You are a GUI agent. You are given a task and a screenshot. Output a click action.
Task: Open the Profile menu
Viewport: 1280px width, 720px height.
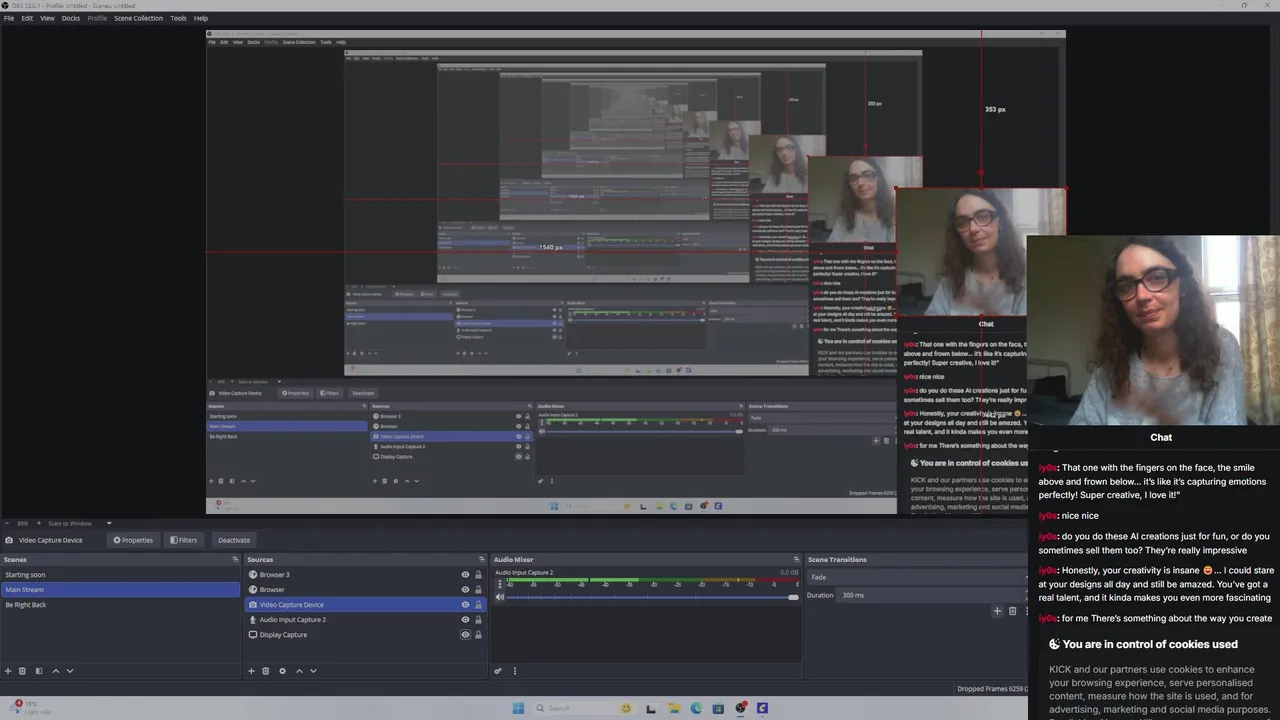point(97,18)
